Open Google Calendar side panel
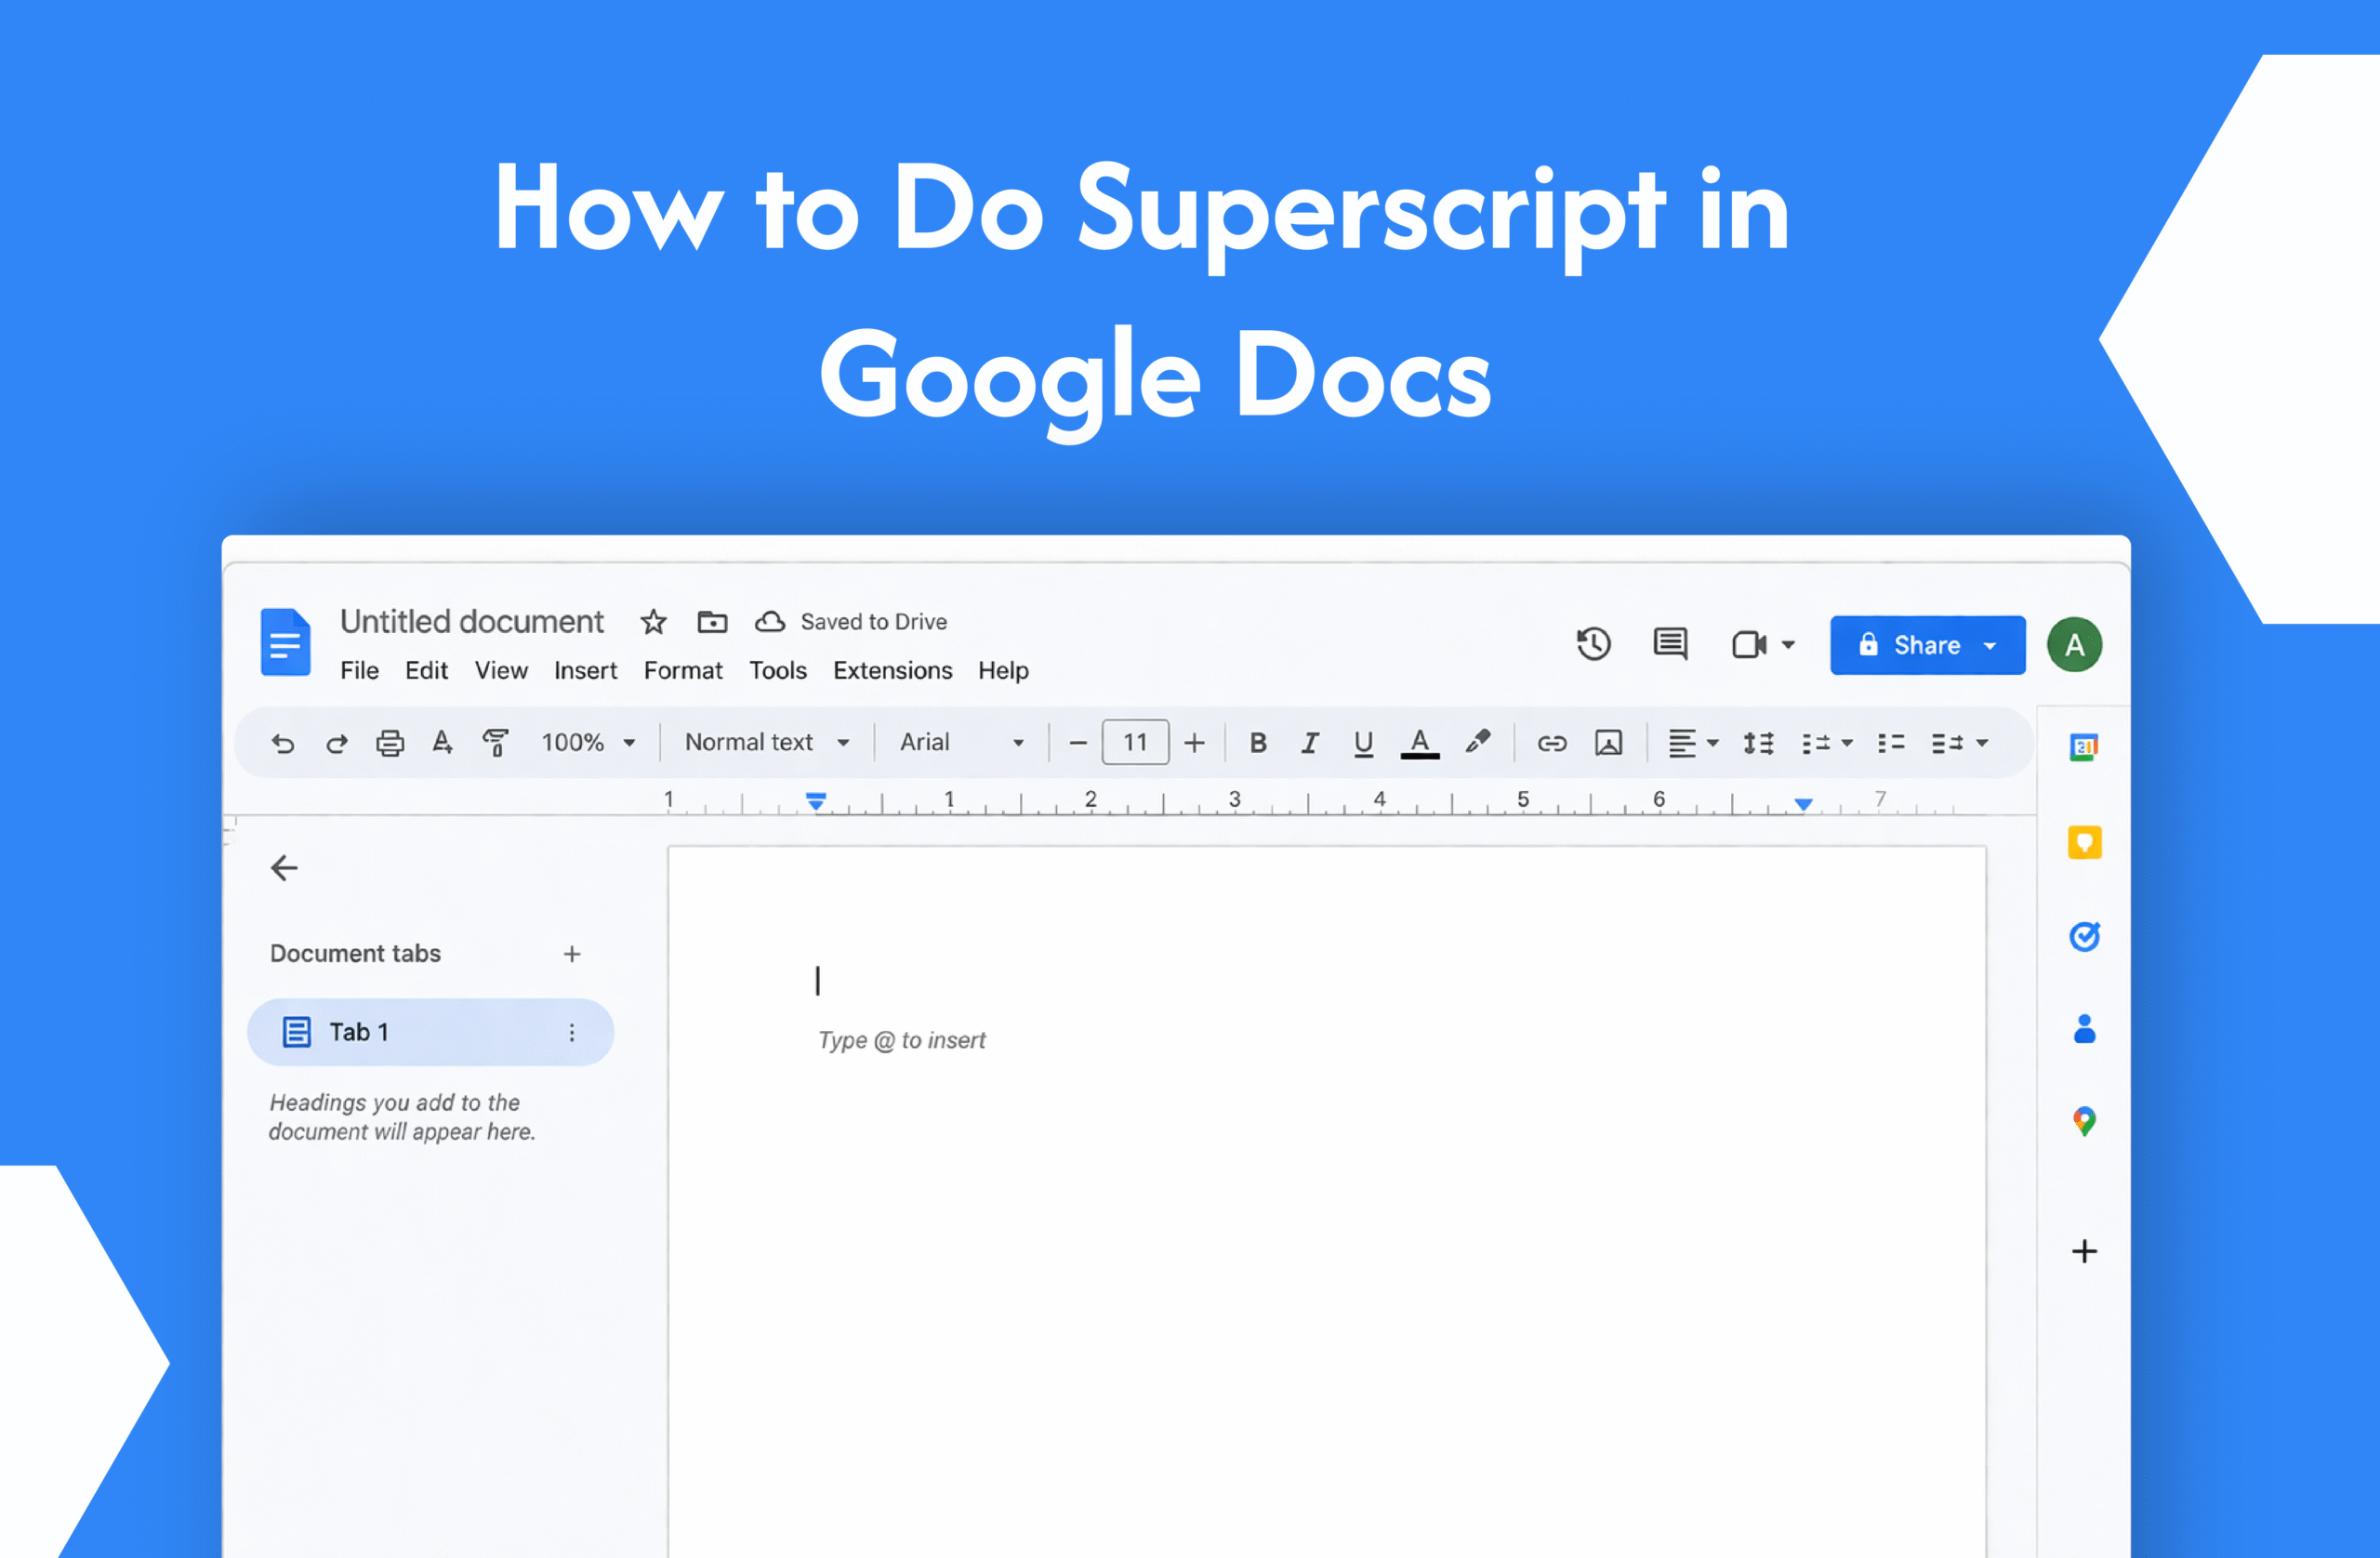 (x=2084, y=747)
